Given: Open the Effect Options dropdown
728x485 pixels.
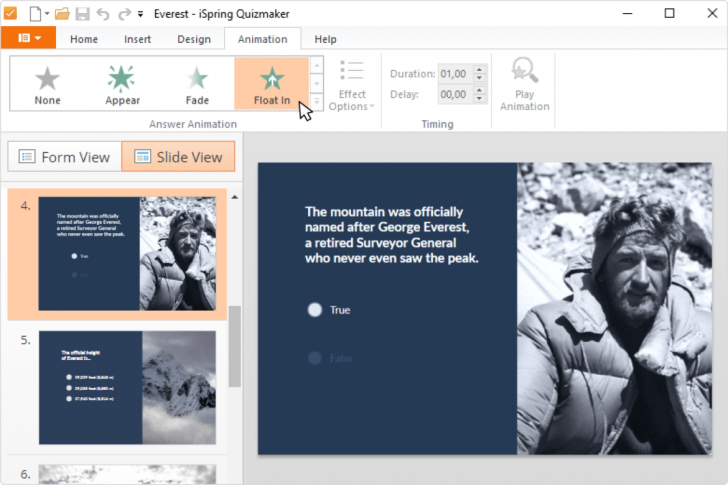Looking at the screenshot, I should click(351, 86).
